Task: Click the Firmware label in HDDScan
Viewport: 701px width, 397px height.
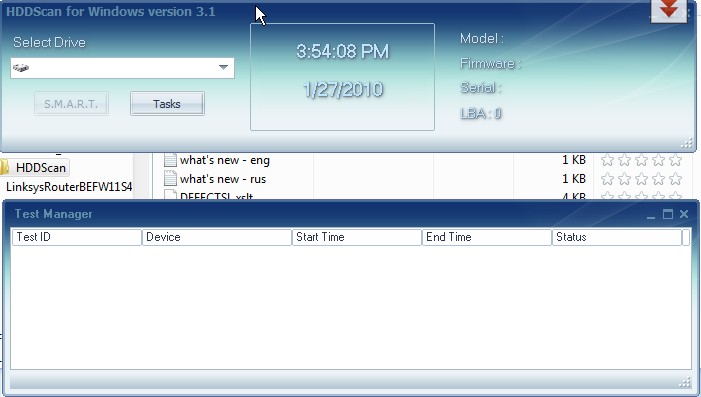Action: click(490, 64)
